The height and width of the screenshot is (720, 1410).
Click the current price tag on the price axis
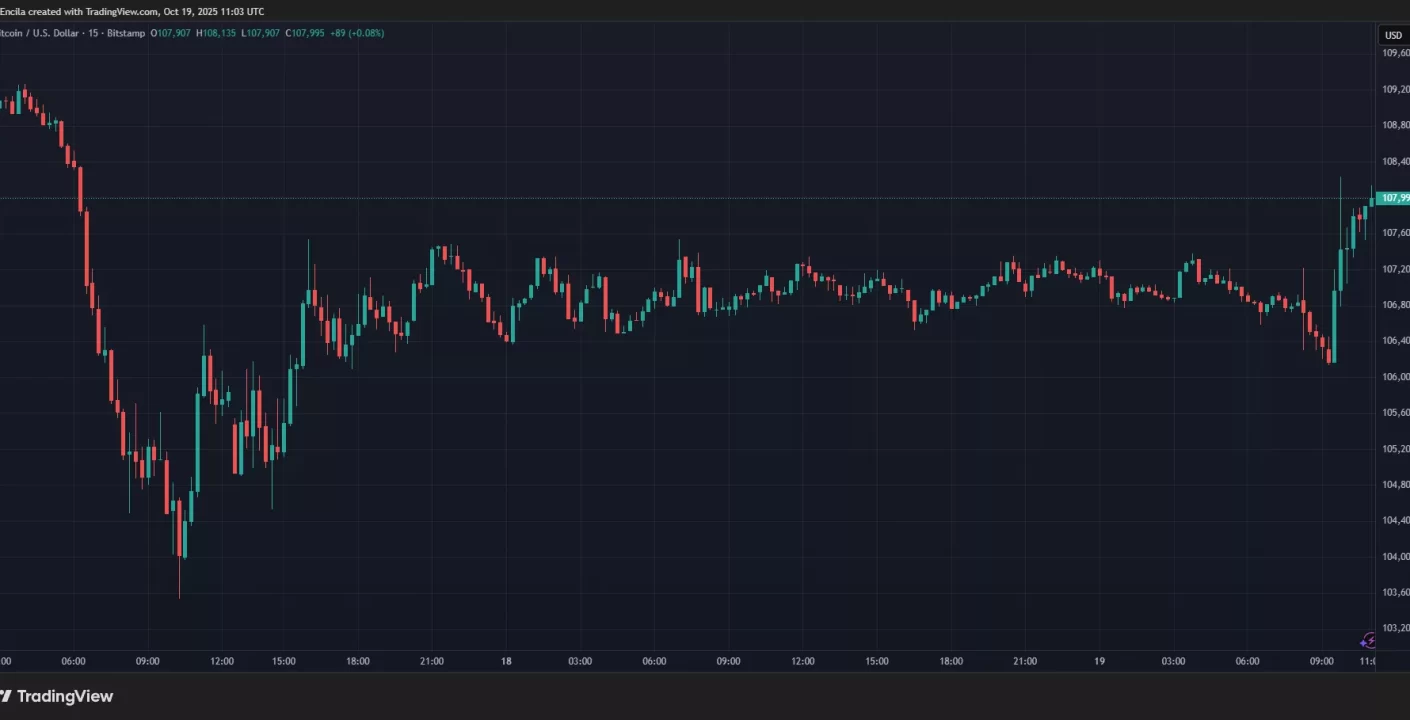click(x=1394, y=198)
